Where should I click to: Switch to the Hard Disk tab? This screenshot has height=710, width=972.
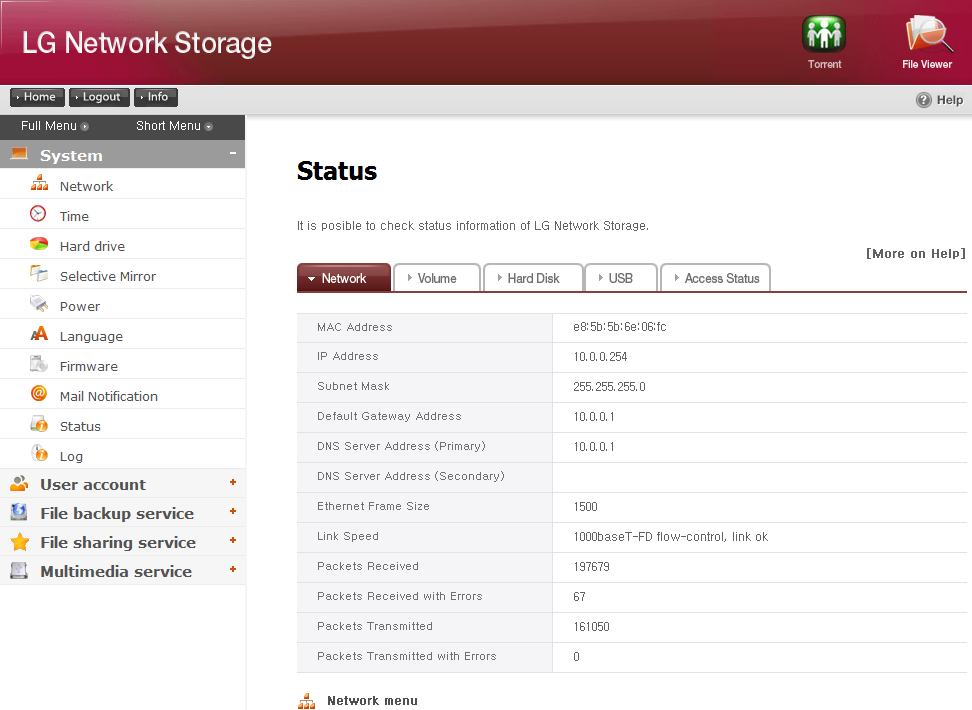(533, 278)
